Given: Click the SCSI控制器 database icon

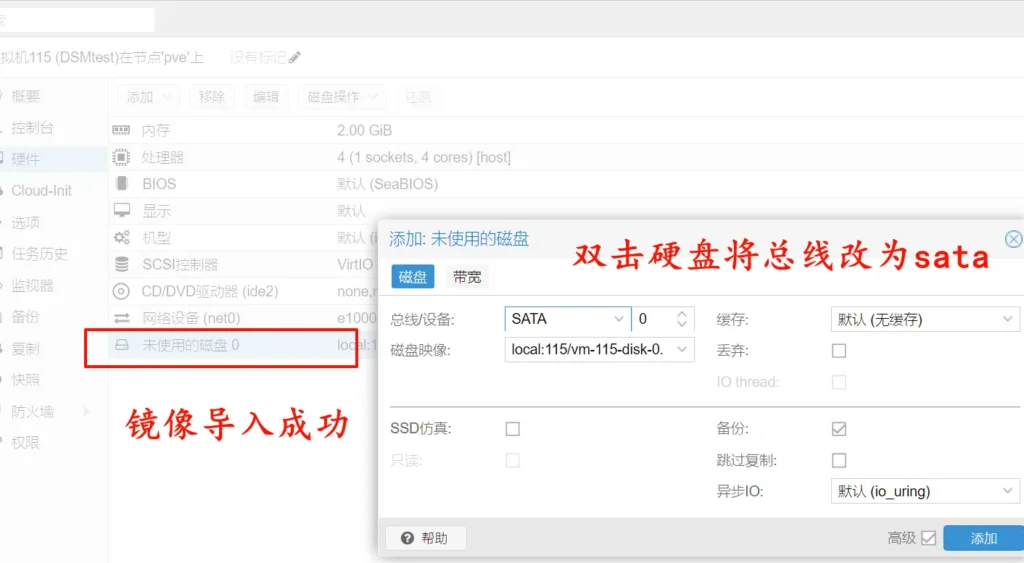Looking at the screenshot, I should coord(121,265).
